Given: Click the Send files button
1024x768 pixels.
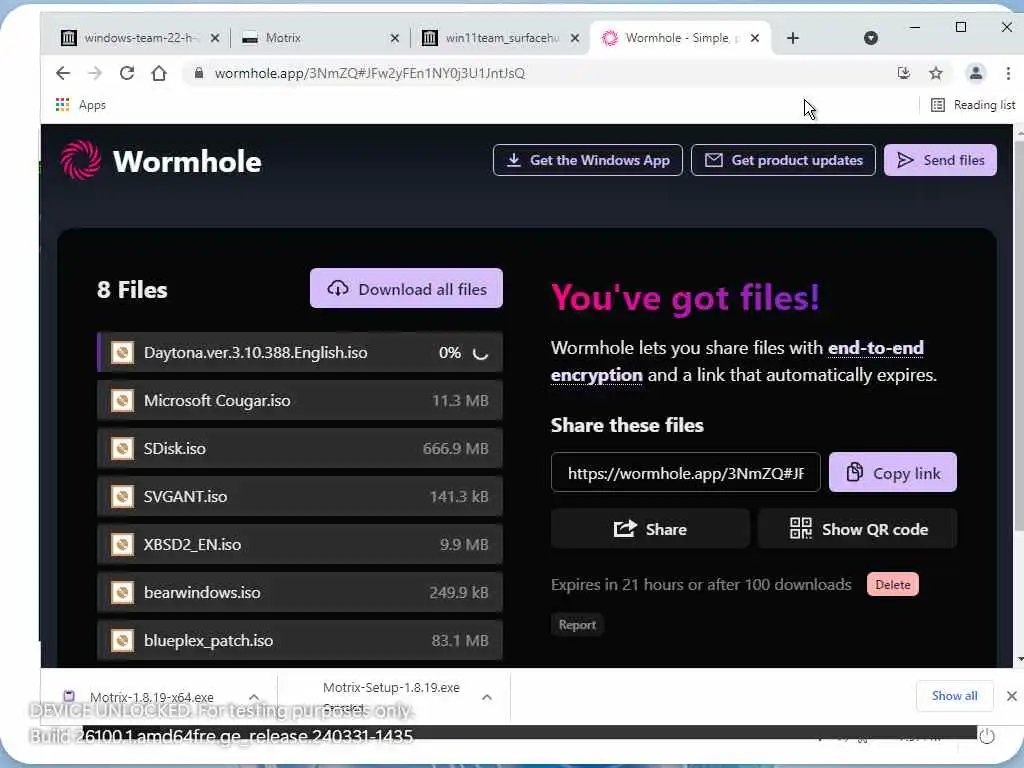Looking at the screenshot, I should pos(940,160).
